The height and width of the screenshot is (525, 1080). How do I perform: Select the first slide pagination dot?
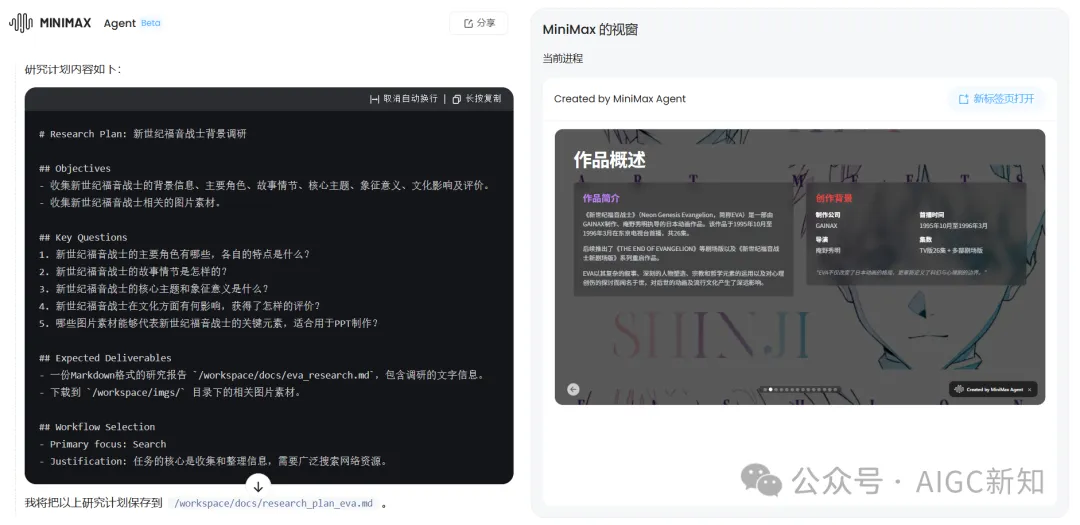tap(765, 389)
